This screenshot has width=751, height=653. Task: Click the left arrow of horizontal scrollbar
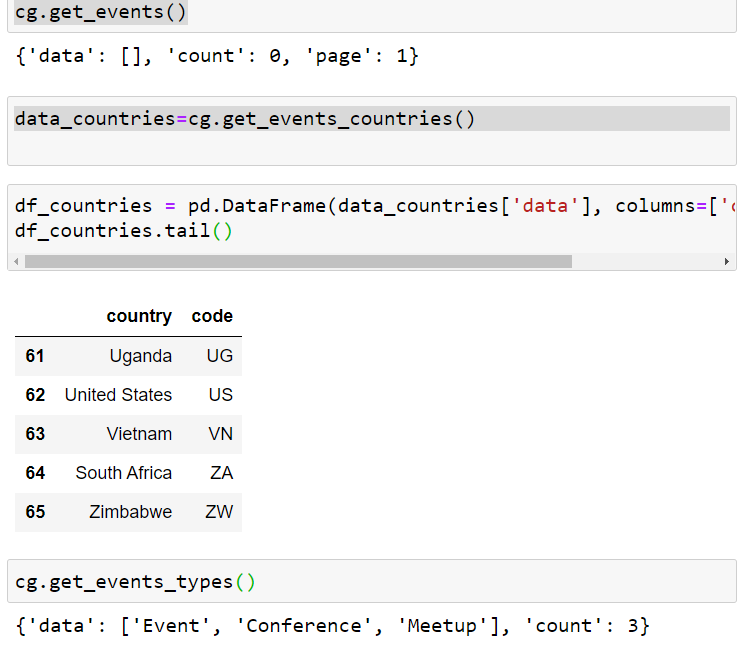[x=16, y=262]
